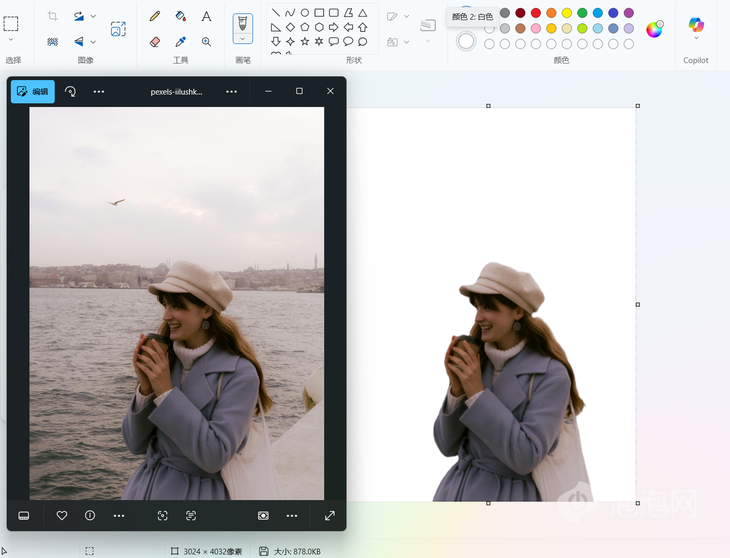The width and height of the screenshot is (730, 558).
Task: Click the 编辑 edit button in Photos
Action: [33, 91]
